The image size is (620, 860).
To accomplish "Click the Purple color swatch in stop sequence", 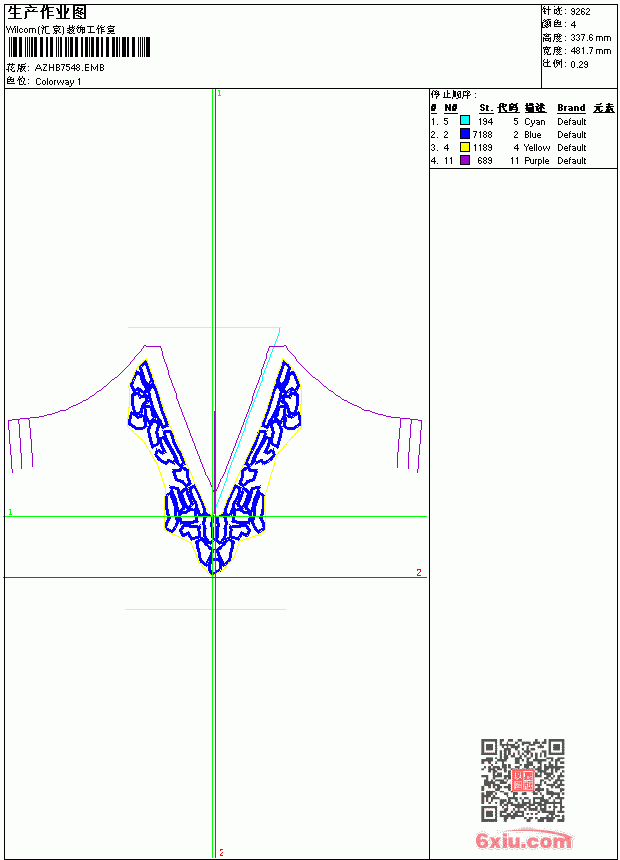I will pos(465,160).
